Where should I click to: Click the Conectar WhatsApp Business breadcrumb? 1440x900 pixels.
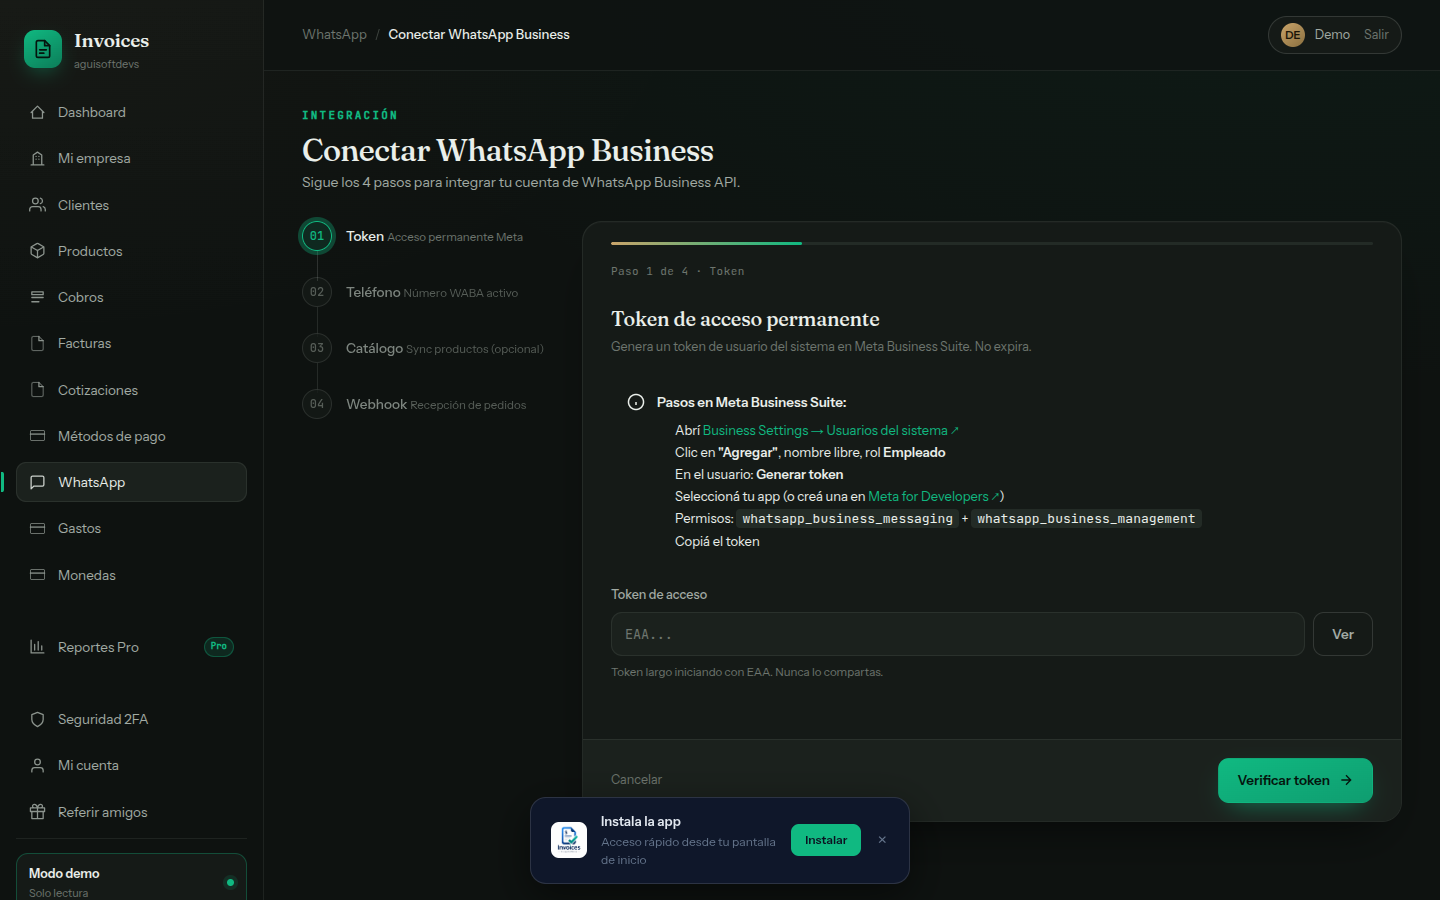click(479, 34)
